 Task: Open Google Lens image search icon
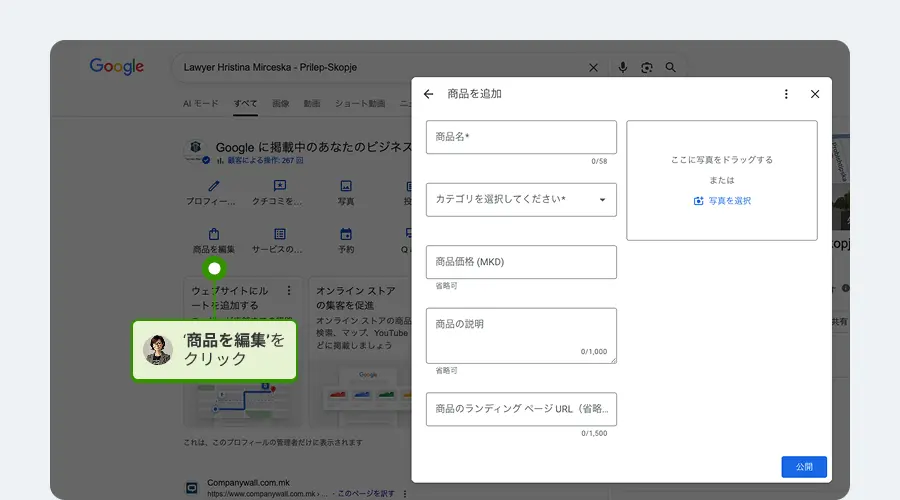point(647,68)
